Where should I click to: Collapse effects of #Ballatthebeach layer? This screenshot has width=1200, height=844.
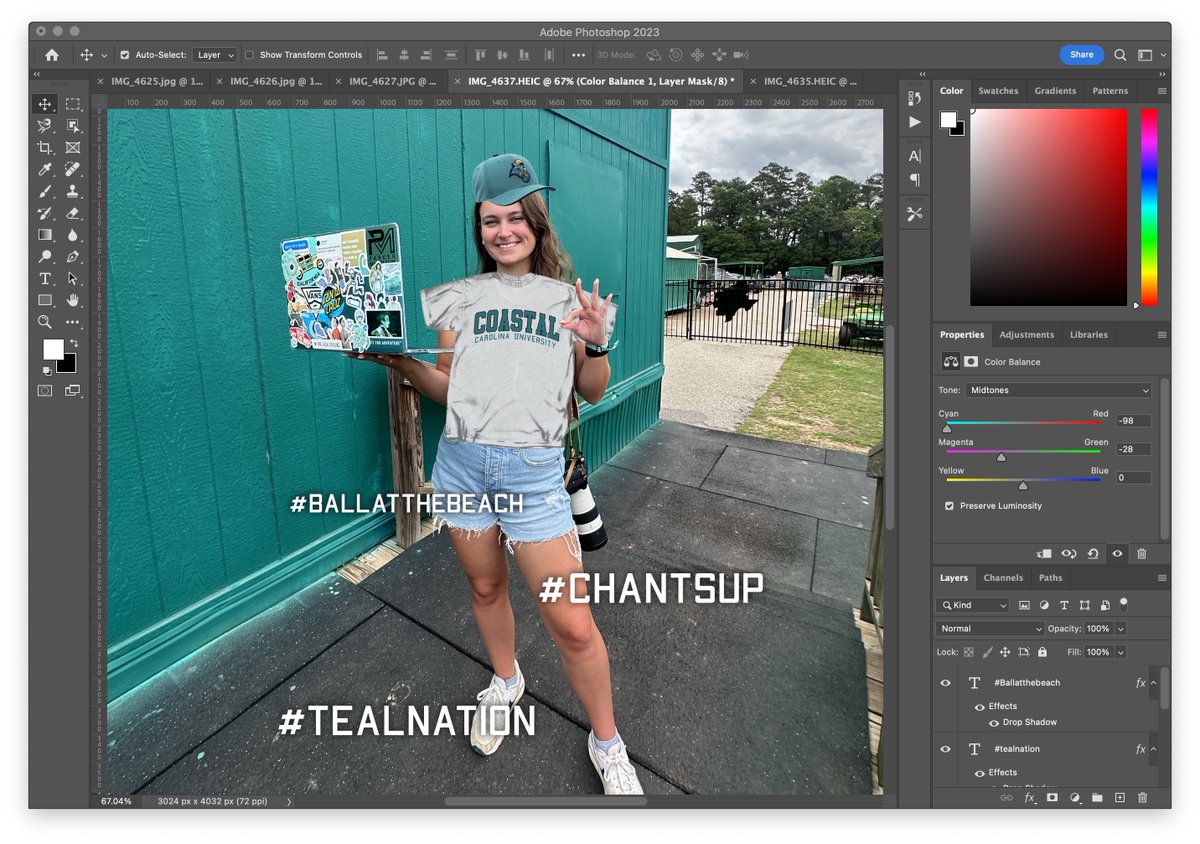pos(1153,683)
